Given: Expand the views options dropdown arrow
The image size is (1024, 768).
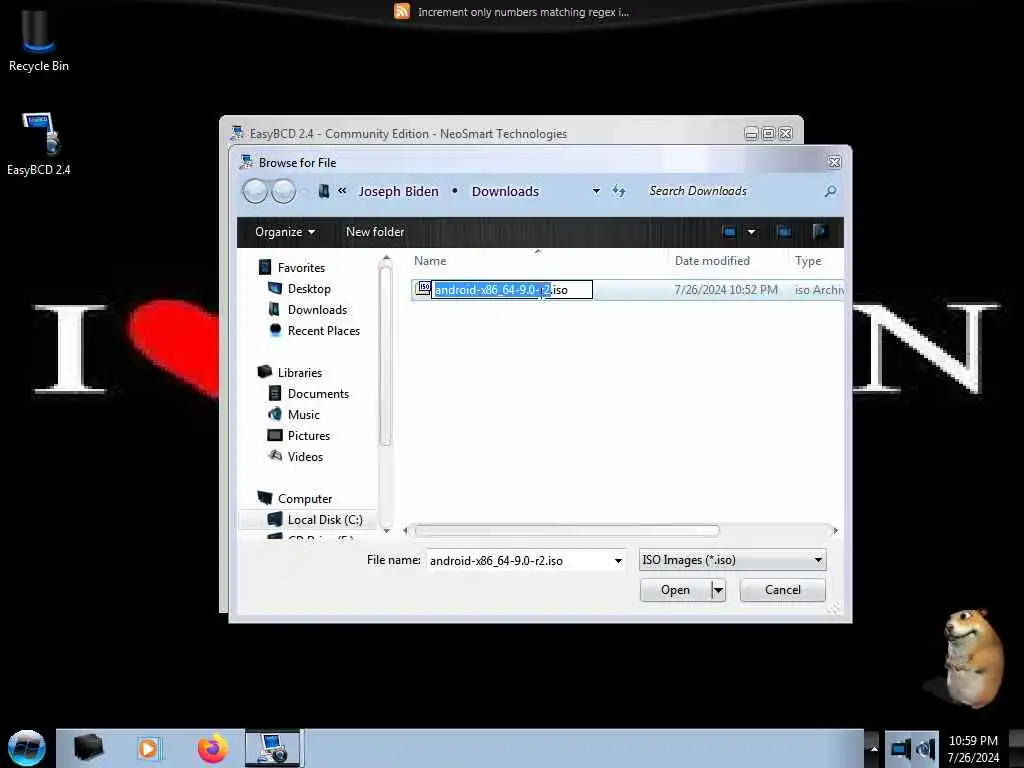Looking at the screenshot, I should click(752, 232).
